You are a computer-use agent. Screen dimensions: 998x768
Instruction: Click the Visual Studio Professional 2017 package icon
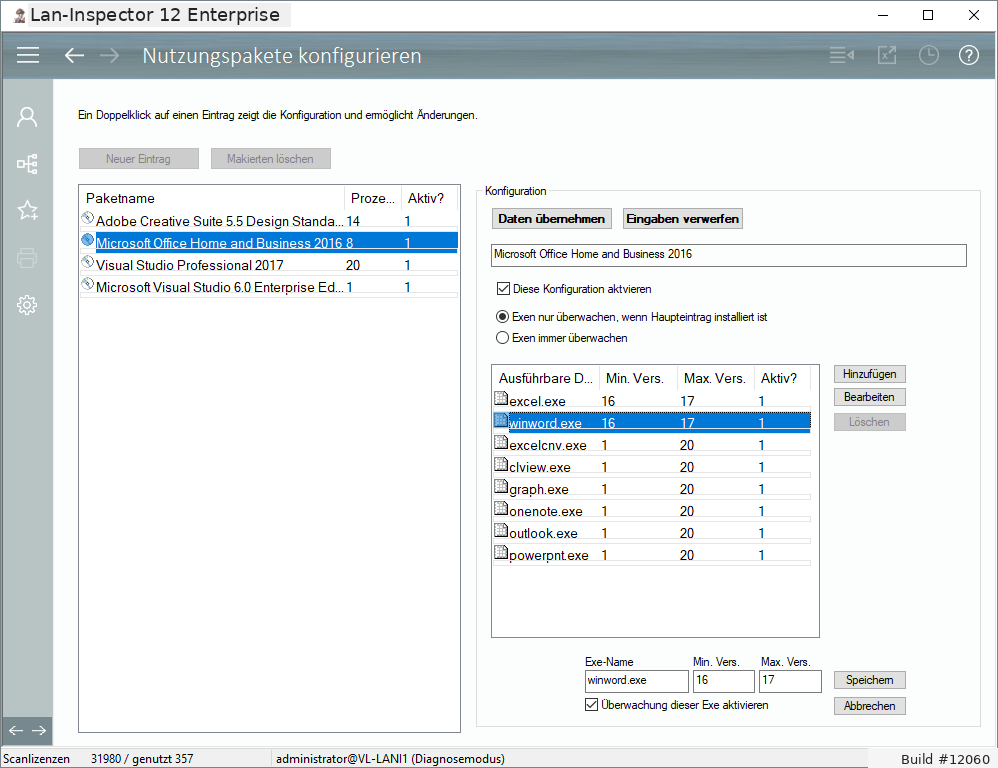coord(88,262)
